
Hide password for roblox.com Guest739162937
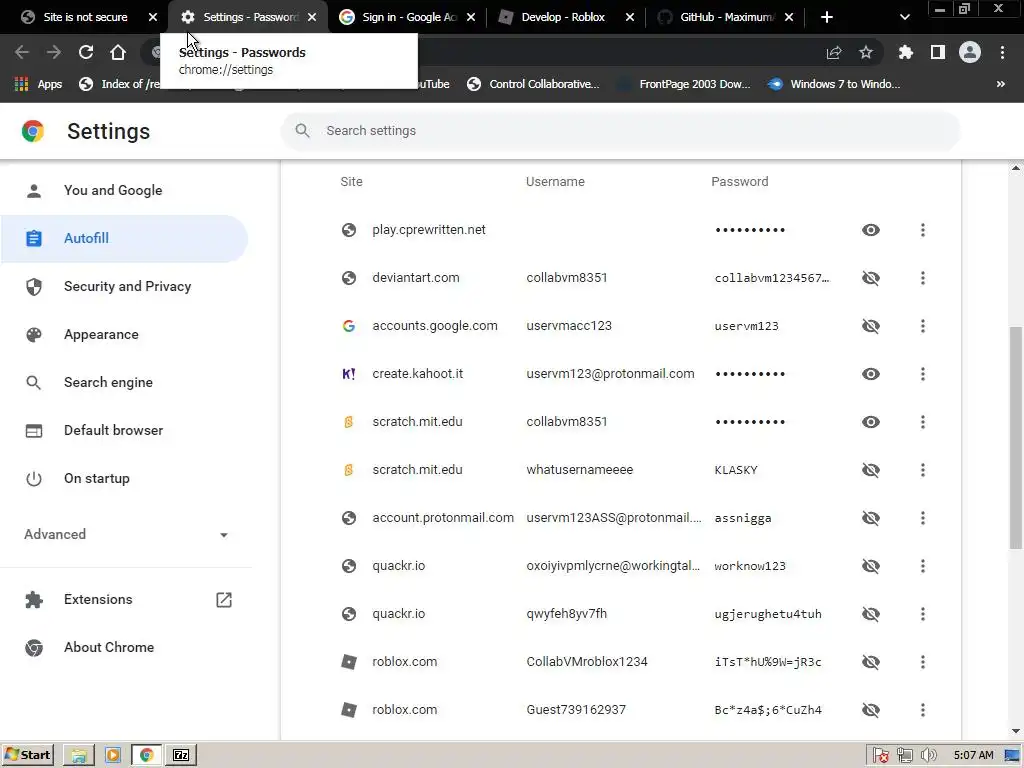pos(871,710)
